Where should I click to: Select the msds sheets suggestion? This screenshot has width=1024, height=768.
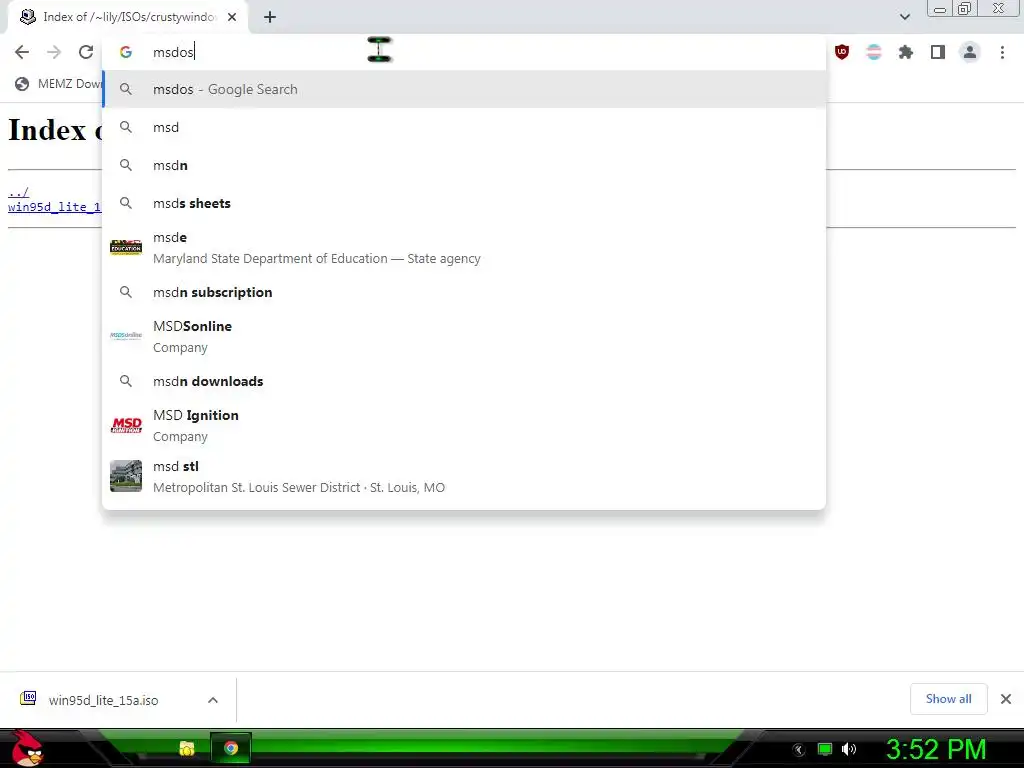464,203
